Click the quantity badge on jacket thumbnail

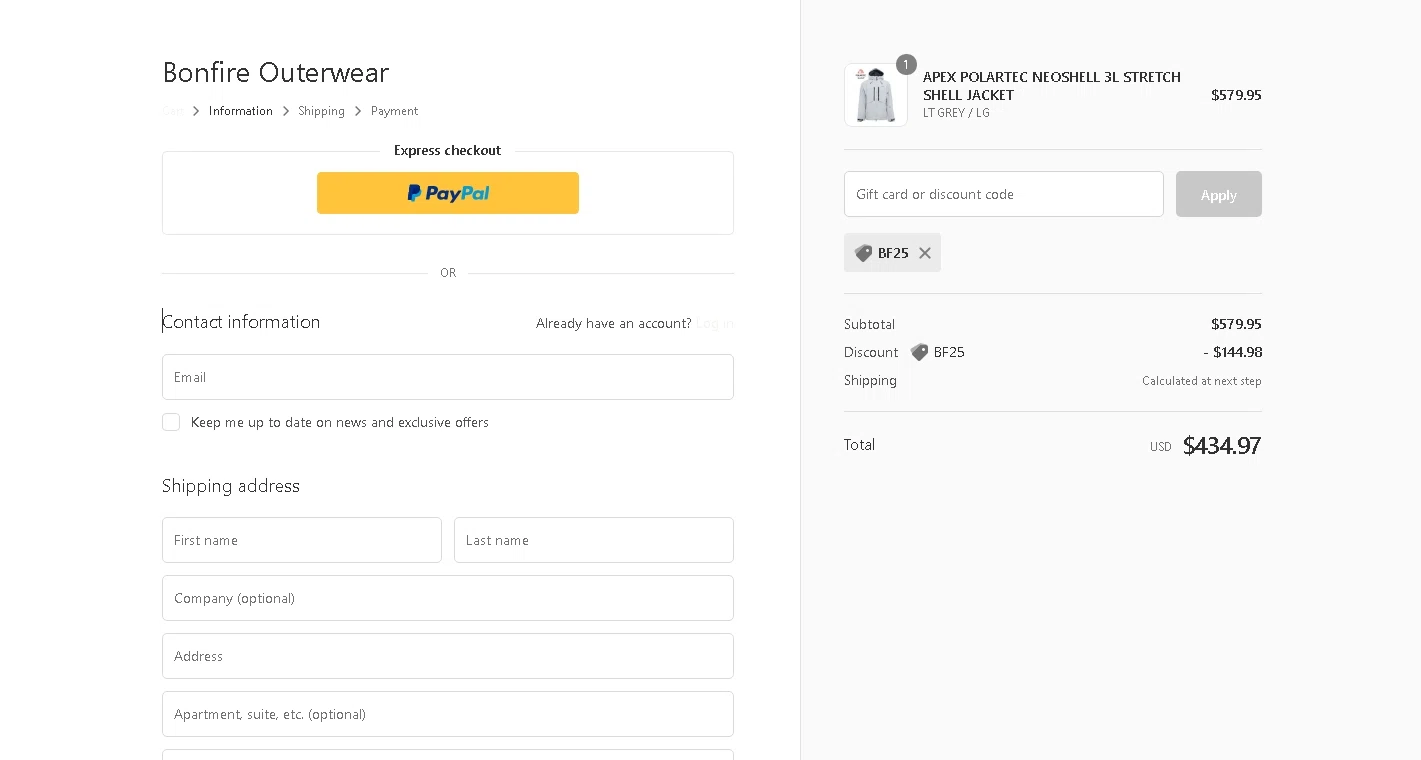906,65
